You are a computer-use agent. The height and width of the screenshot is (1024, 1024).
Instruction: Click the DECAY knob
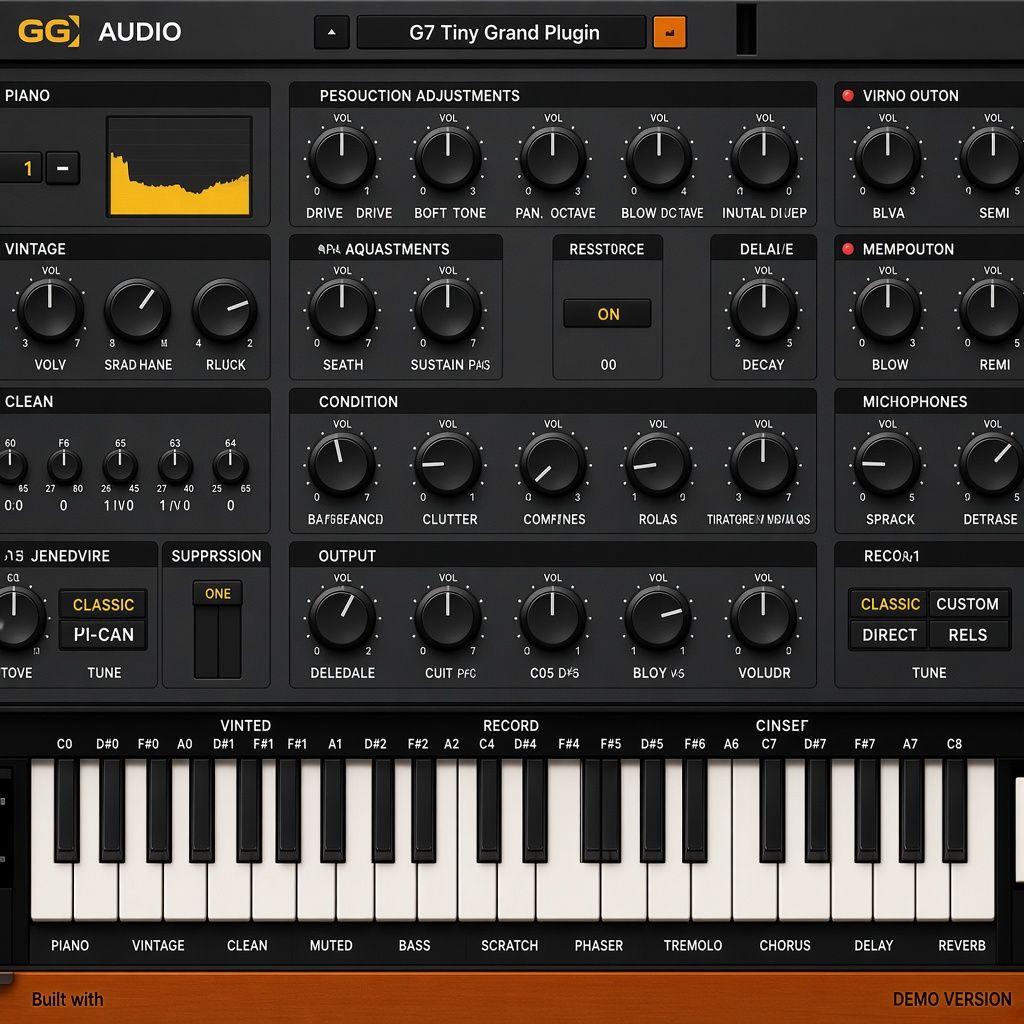(x=763, y=311)
